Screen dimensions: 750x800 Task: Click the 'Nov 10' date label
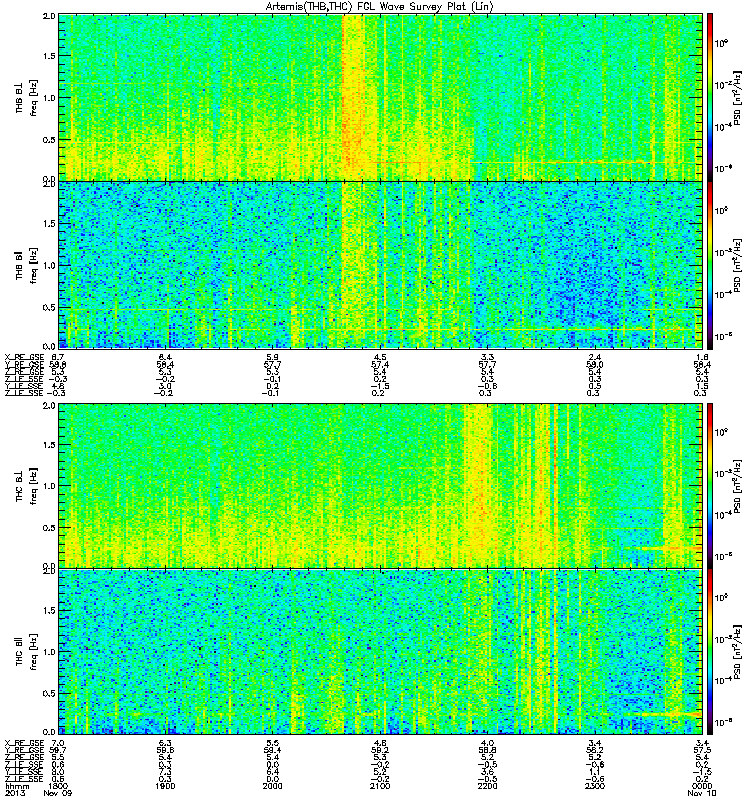[702, 793]
